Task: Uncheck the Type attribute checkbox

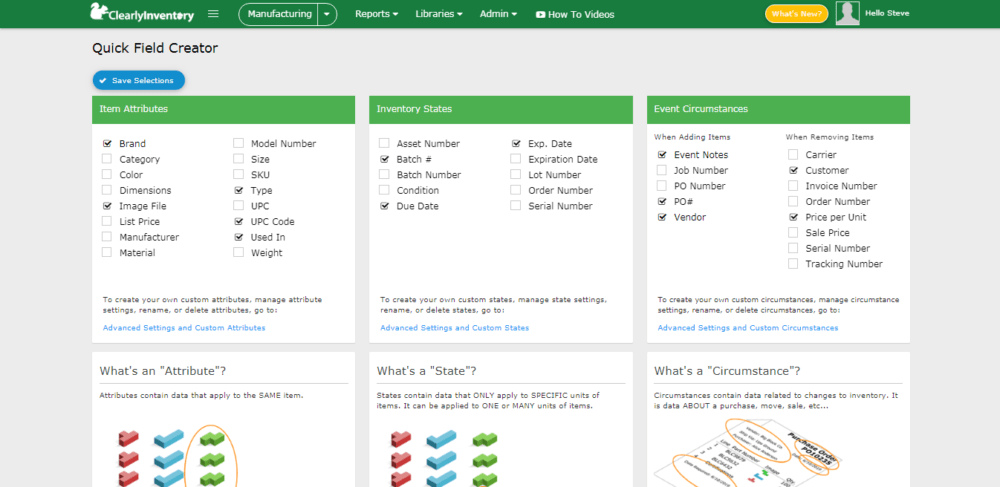Action: point(239,190)
